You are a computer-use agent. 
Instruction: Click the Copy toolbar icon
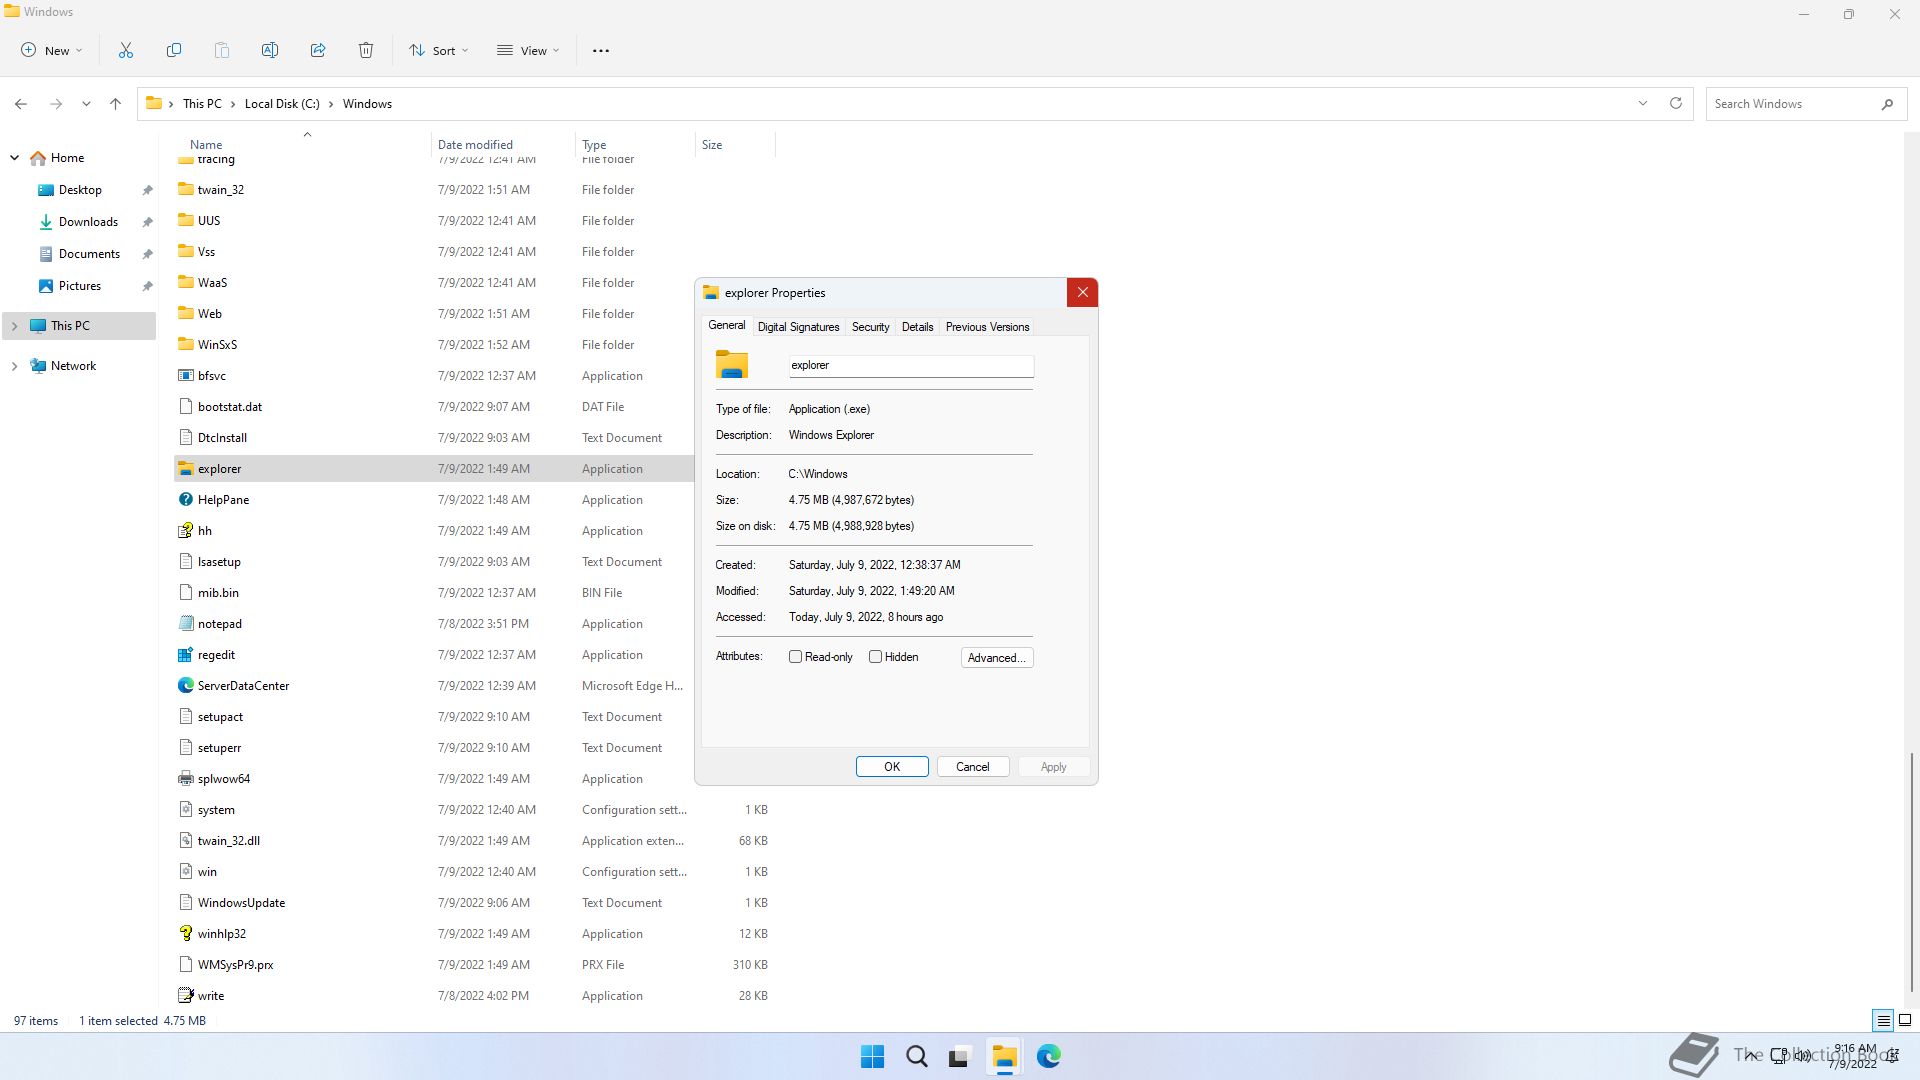(174, 50)
